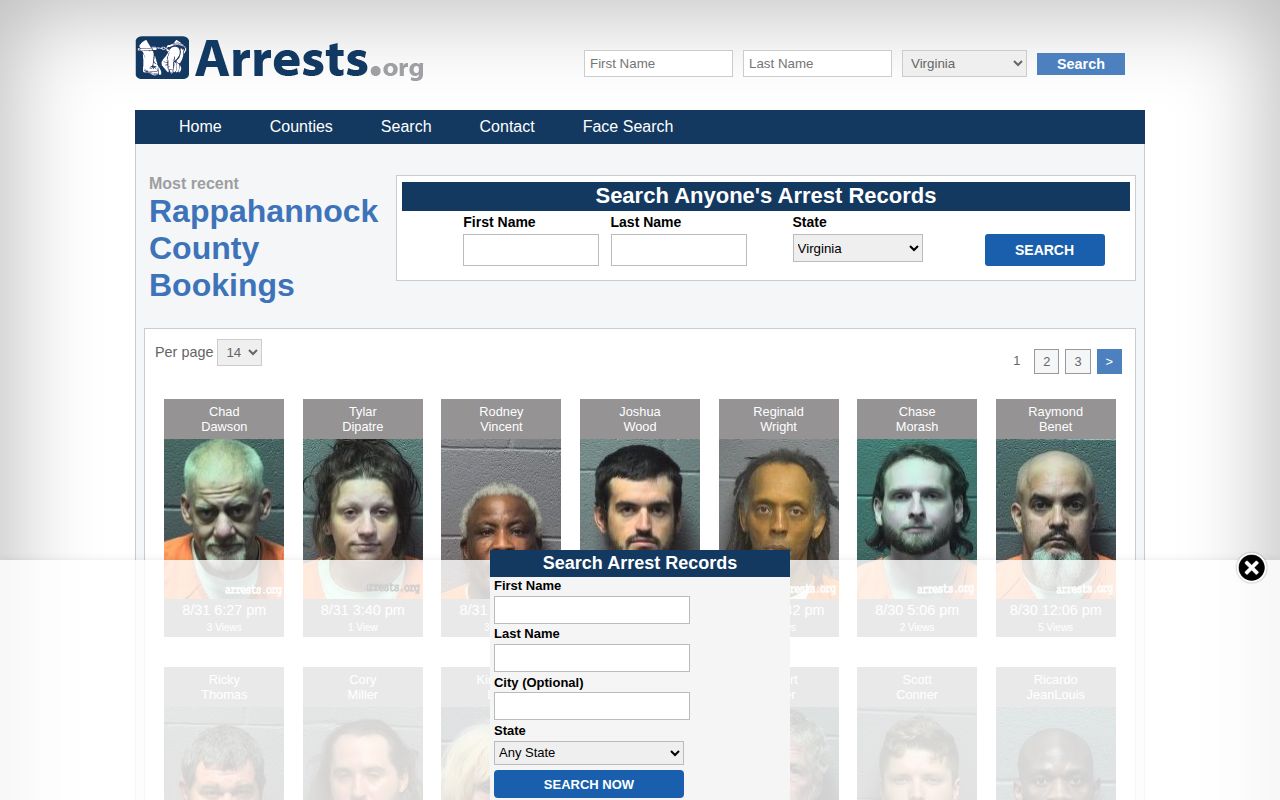This screenshot has width=1280, height=800.
Task: Click Last Name field in Search Anyone's panel
Action: coord(679,250)
